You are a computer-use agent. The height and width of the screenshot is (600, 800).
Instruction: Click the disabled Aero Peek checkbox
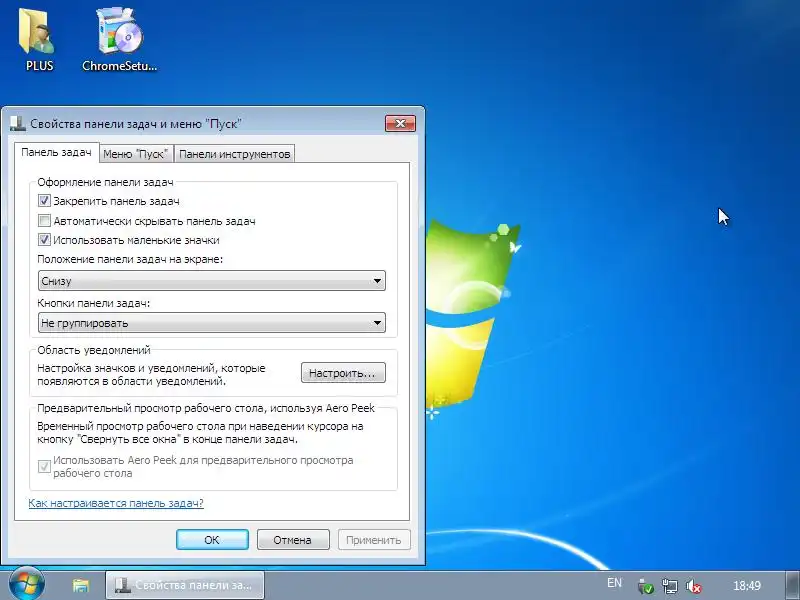[x=44, y=466]
